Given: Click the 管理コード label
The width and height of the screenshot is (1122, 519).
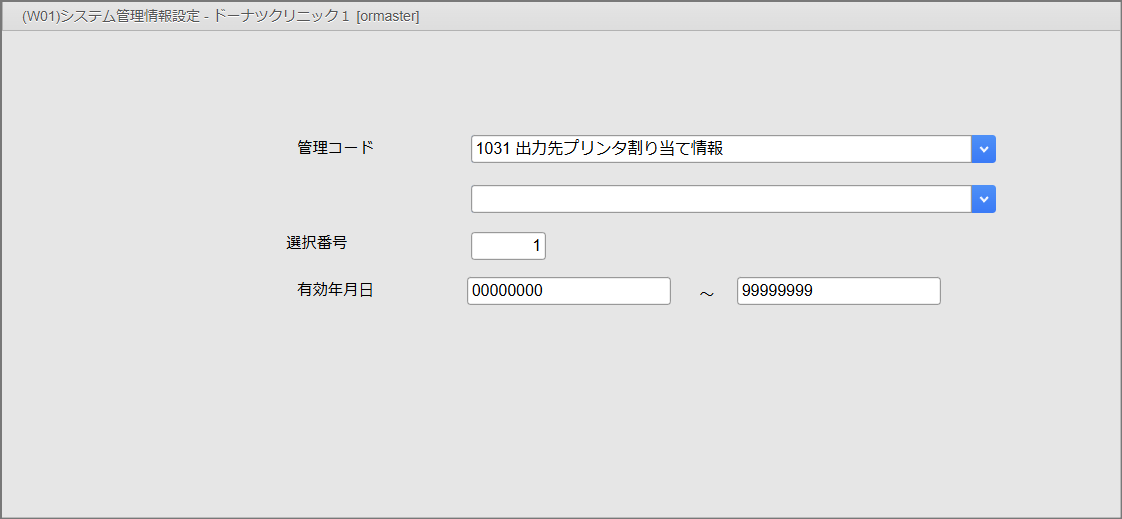Looking at the screenshot, I should click(x=335, y=147).
